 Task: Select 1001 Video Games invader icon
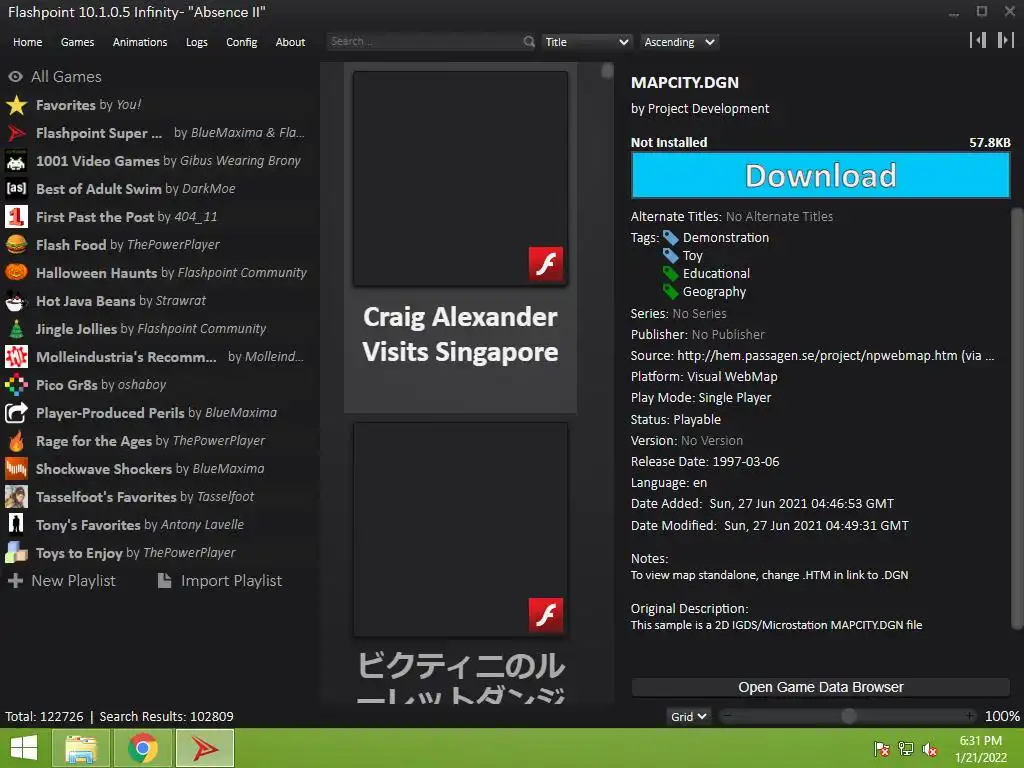[16, 161]
